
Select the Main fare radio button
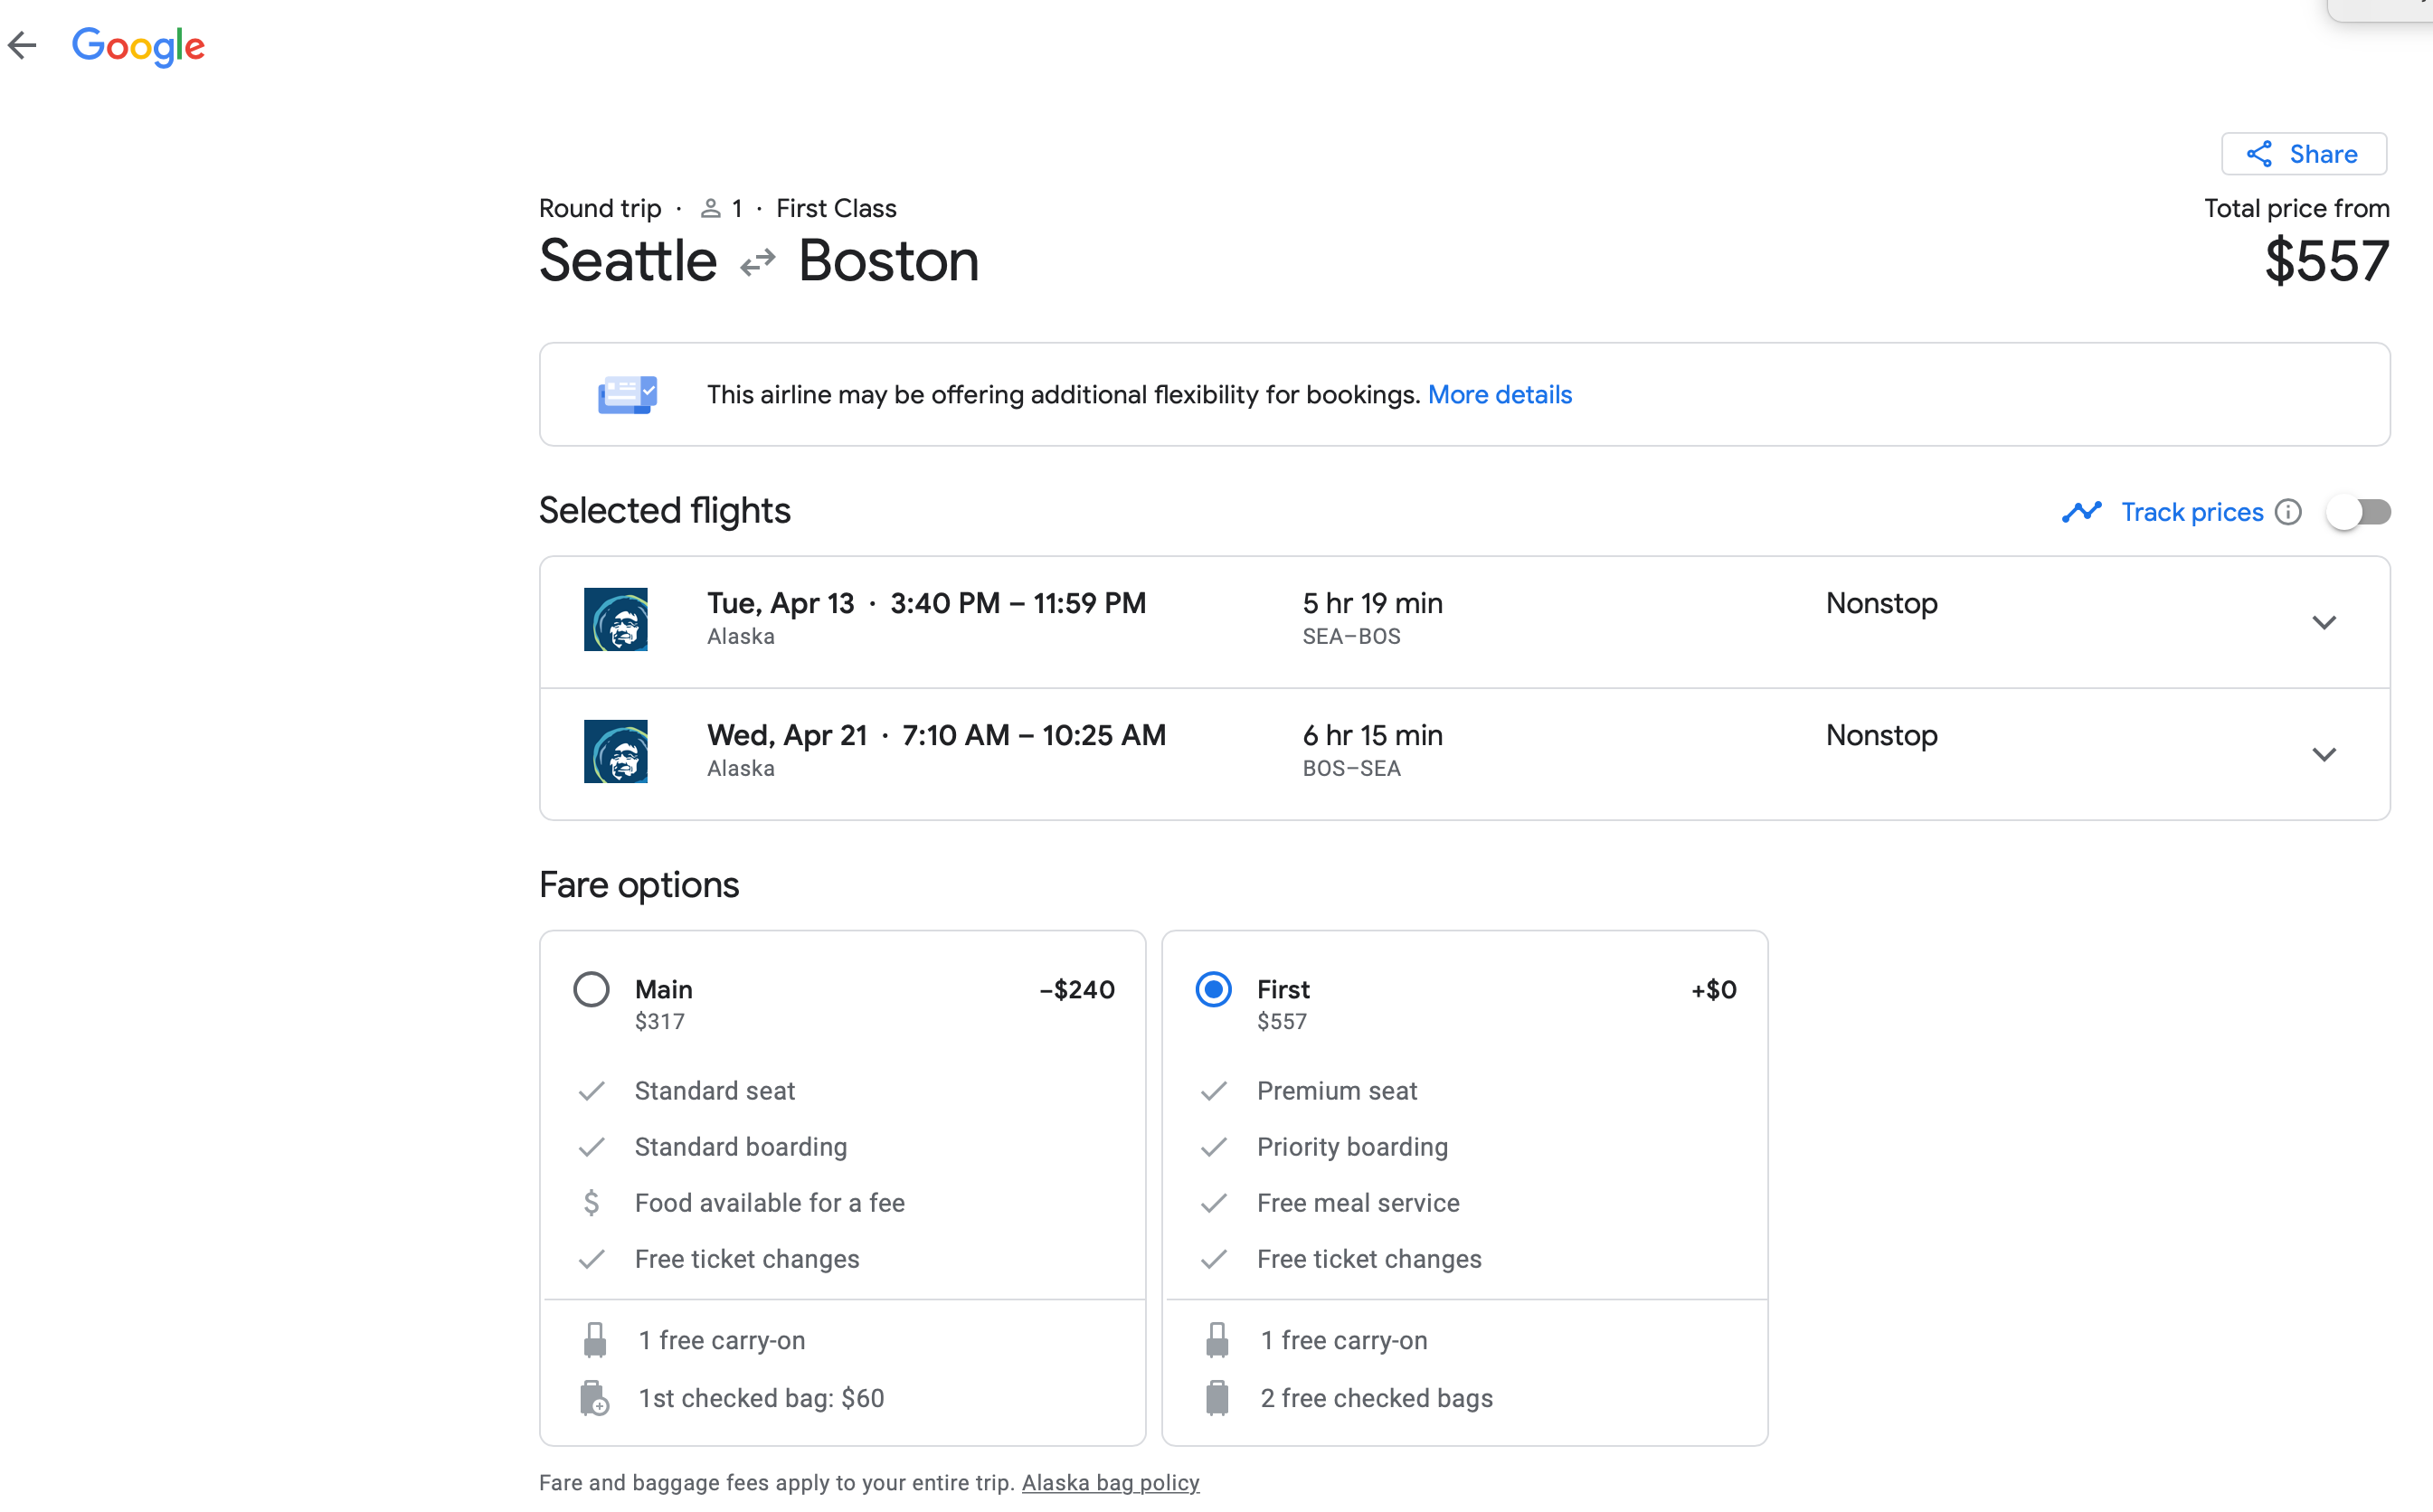point(591,989)
